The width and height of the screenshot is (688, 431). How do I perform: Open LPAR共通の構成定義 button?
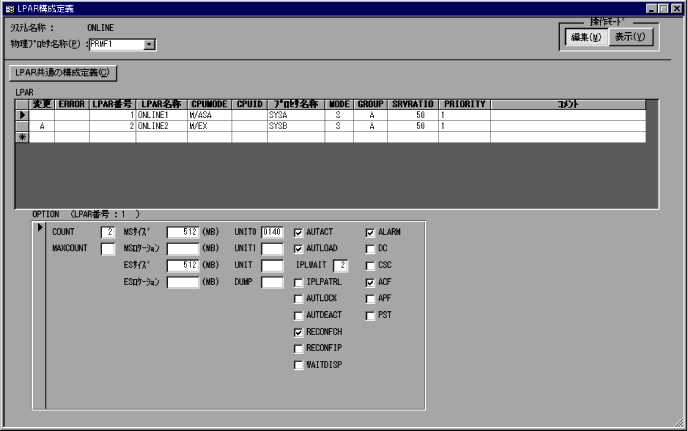63,73
